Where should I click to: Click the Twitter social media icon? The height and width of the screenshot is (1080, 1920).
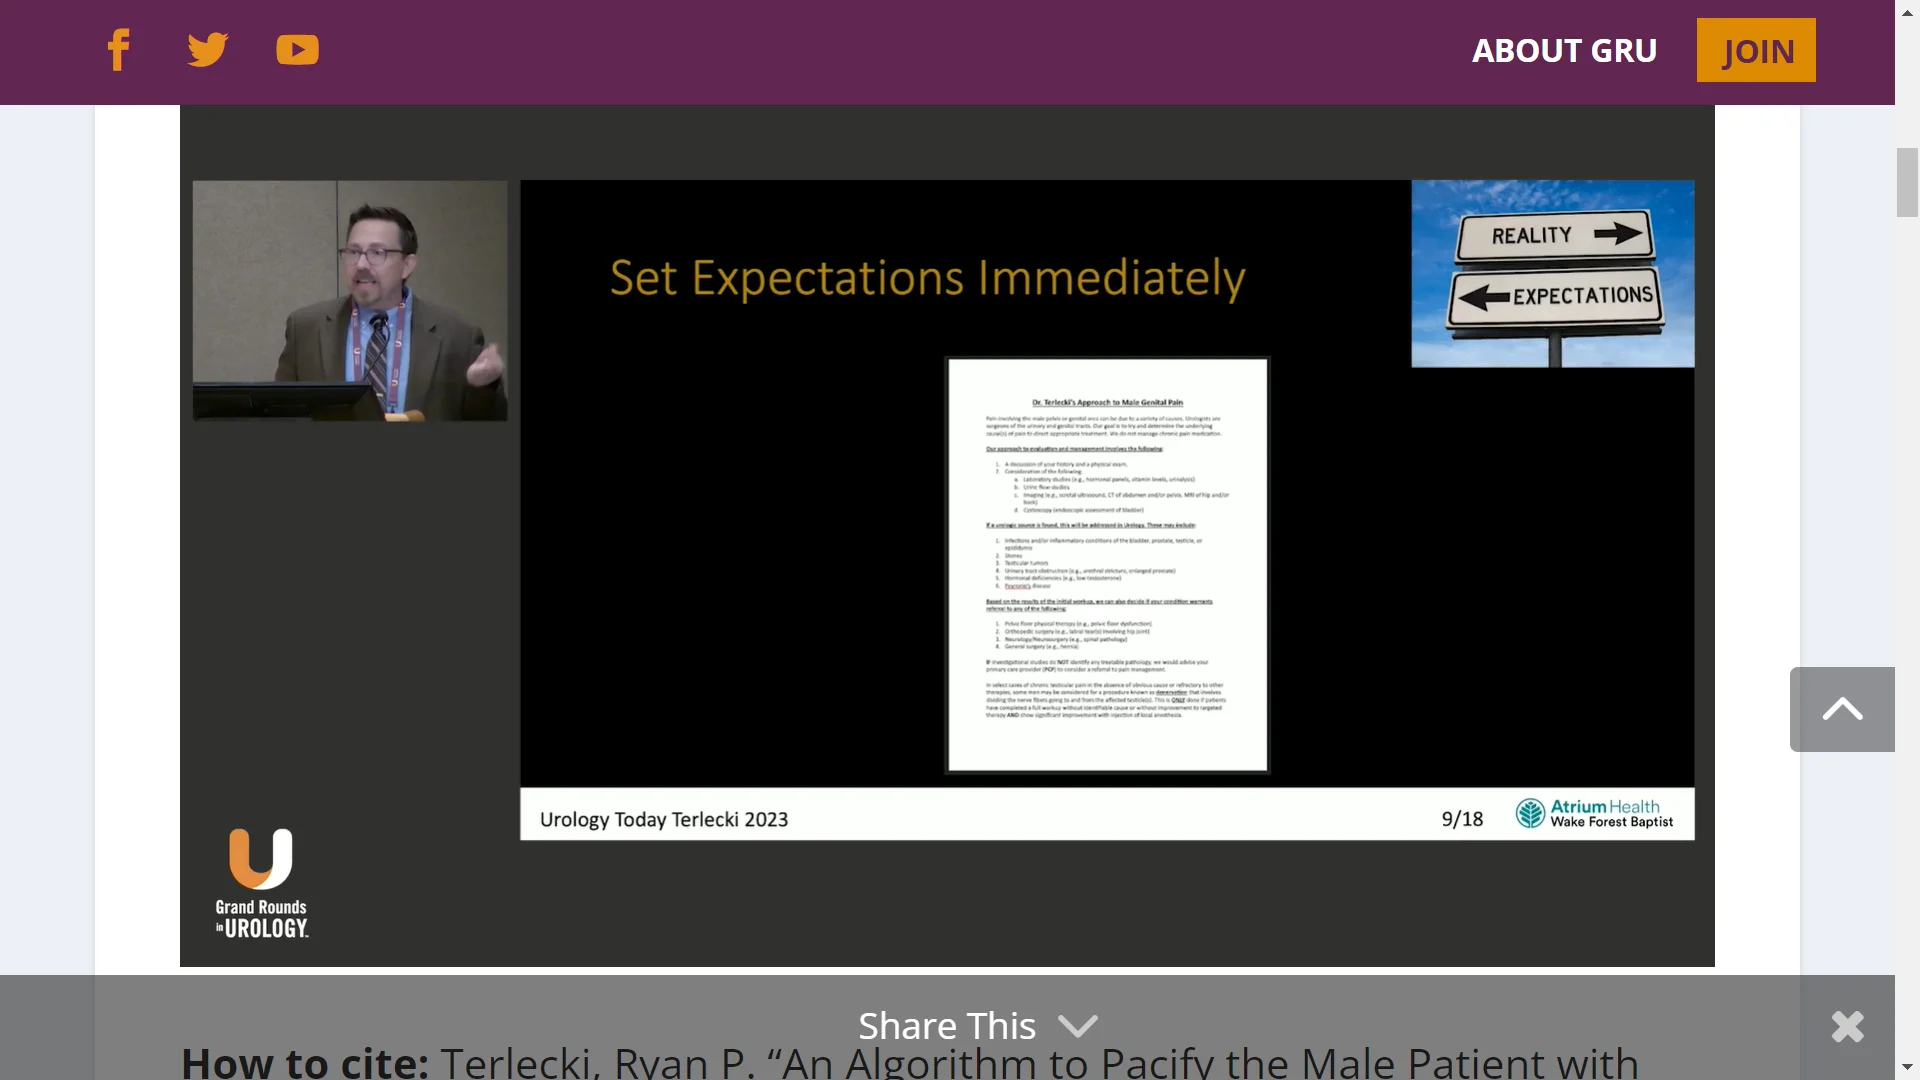[207, 49]
